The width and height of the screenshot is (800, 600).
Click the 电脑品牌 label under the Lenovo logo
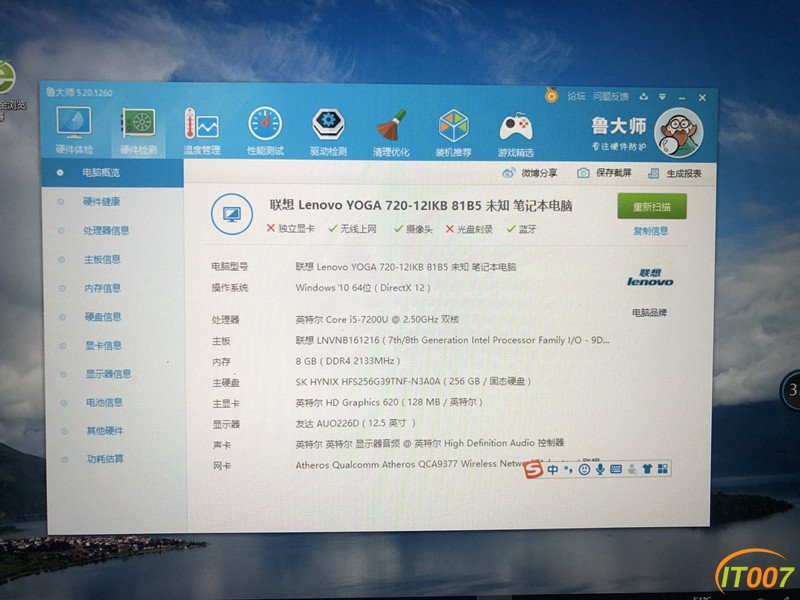649,312
